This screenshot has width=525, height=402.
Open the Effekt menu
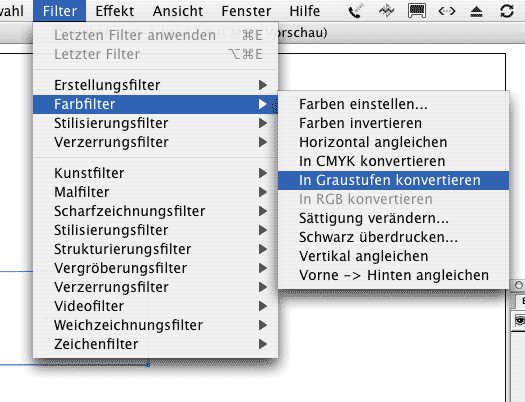pos(115,11)
